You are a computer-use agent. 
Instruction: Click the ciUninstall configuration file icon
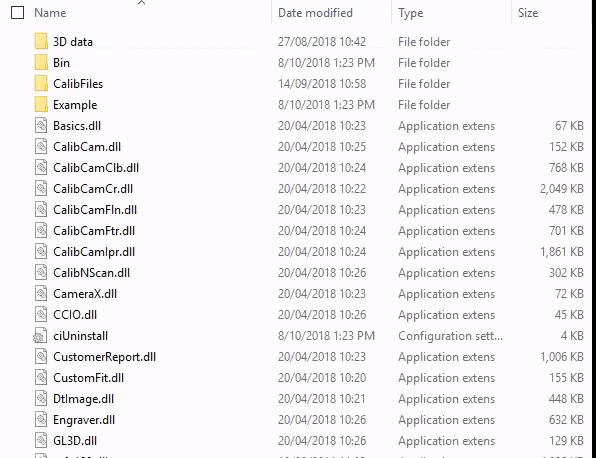(x=40, y=335)
